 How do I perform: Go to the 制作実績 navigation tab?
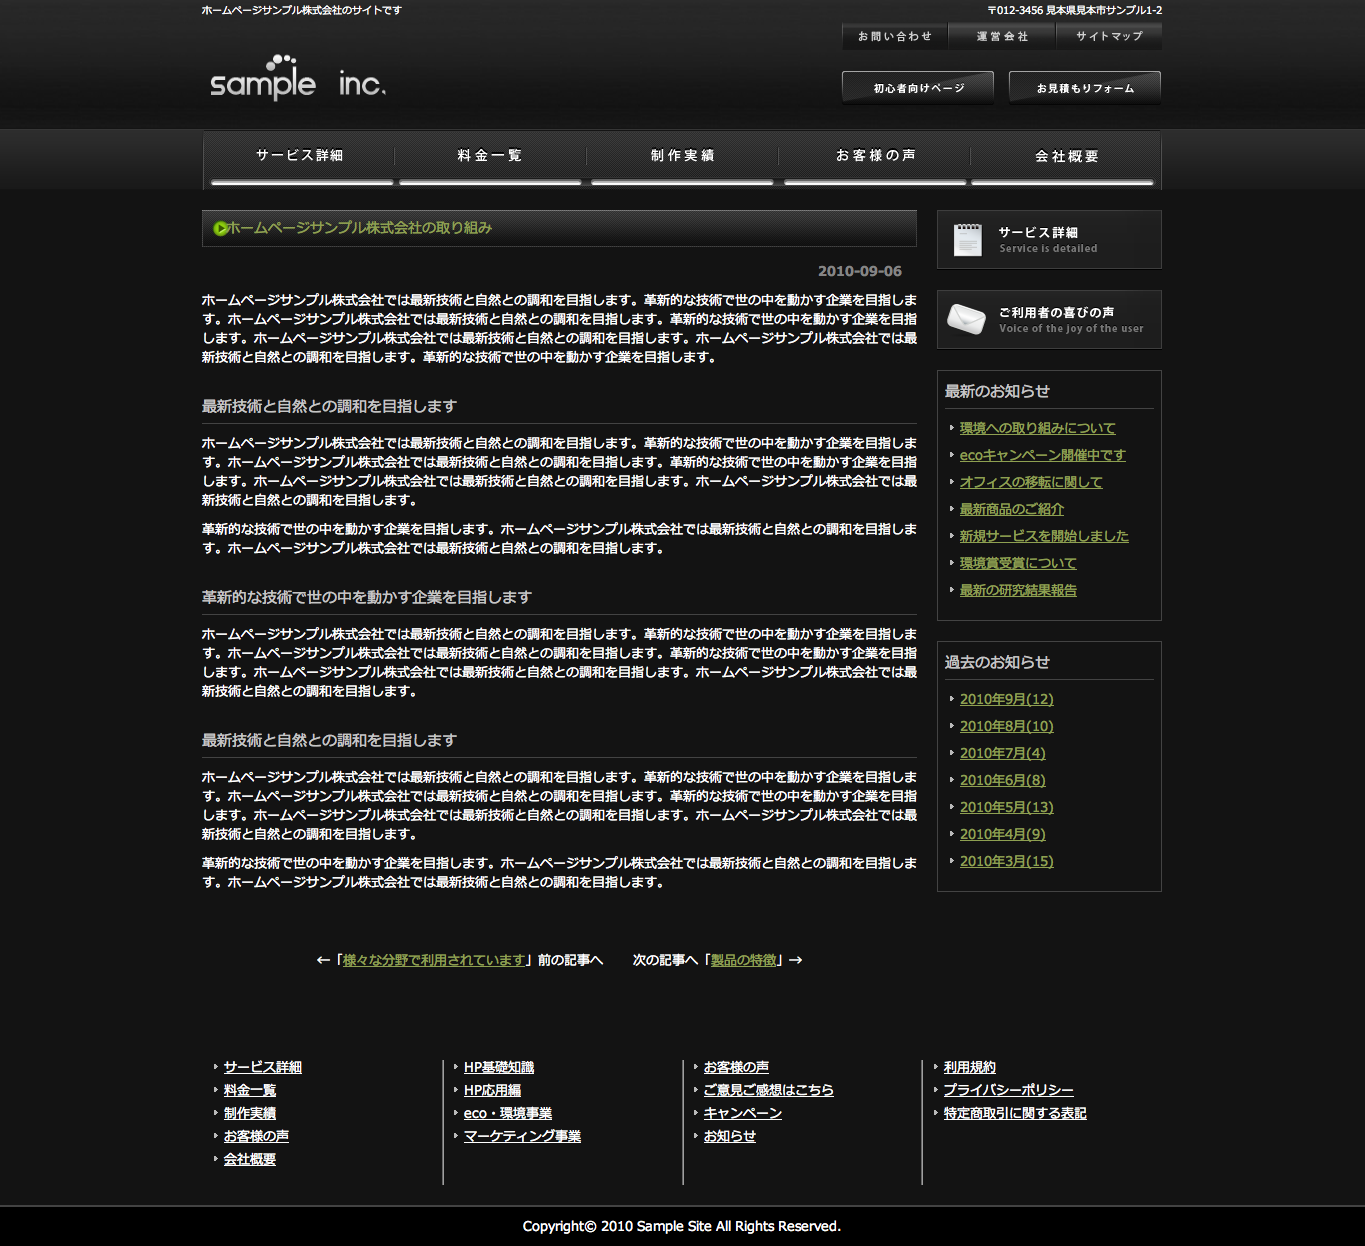point(682,156)
